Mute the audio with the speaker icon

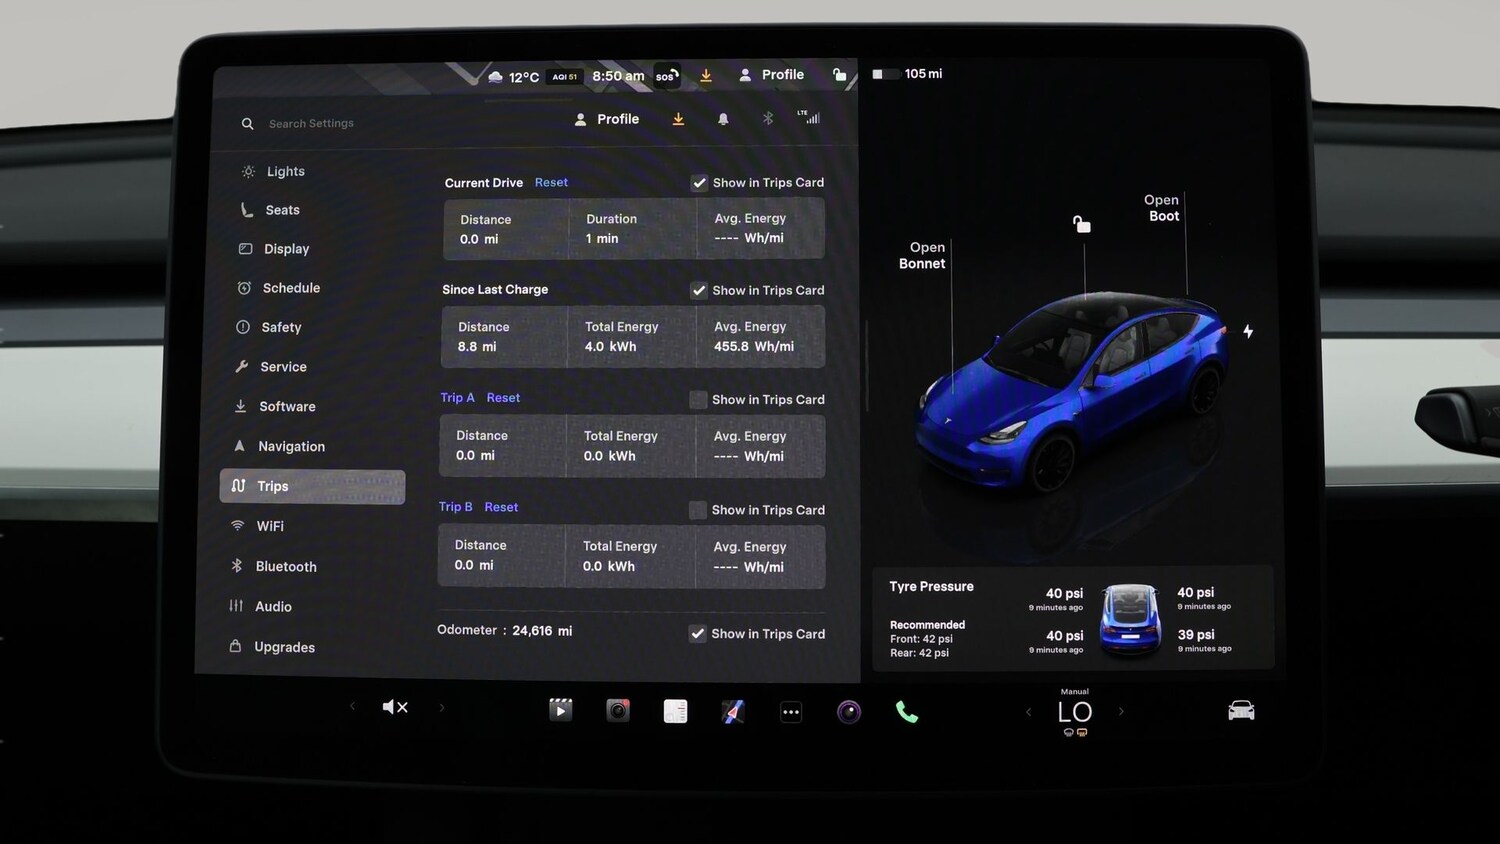point(395,706)
